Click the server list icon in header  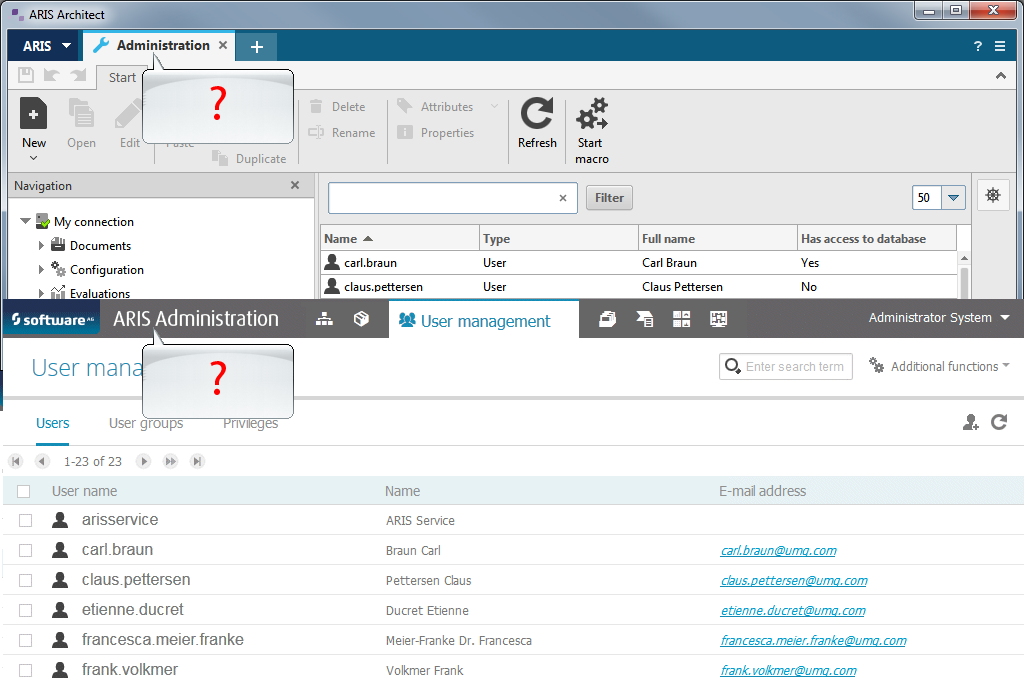[645, 319]
